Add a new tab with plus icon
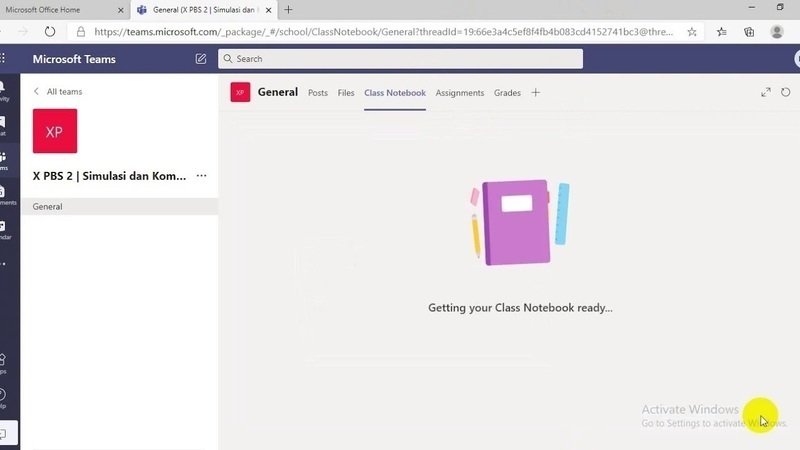The image size is (800, 450). 535,93
